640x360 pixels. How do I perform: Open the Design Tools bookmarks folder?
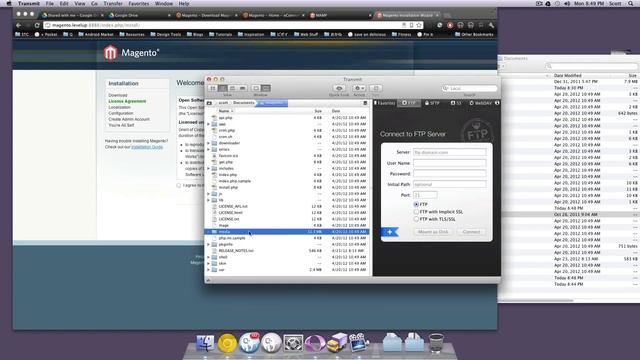click(166, 34)
